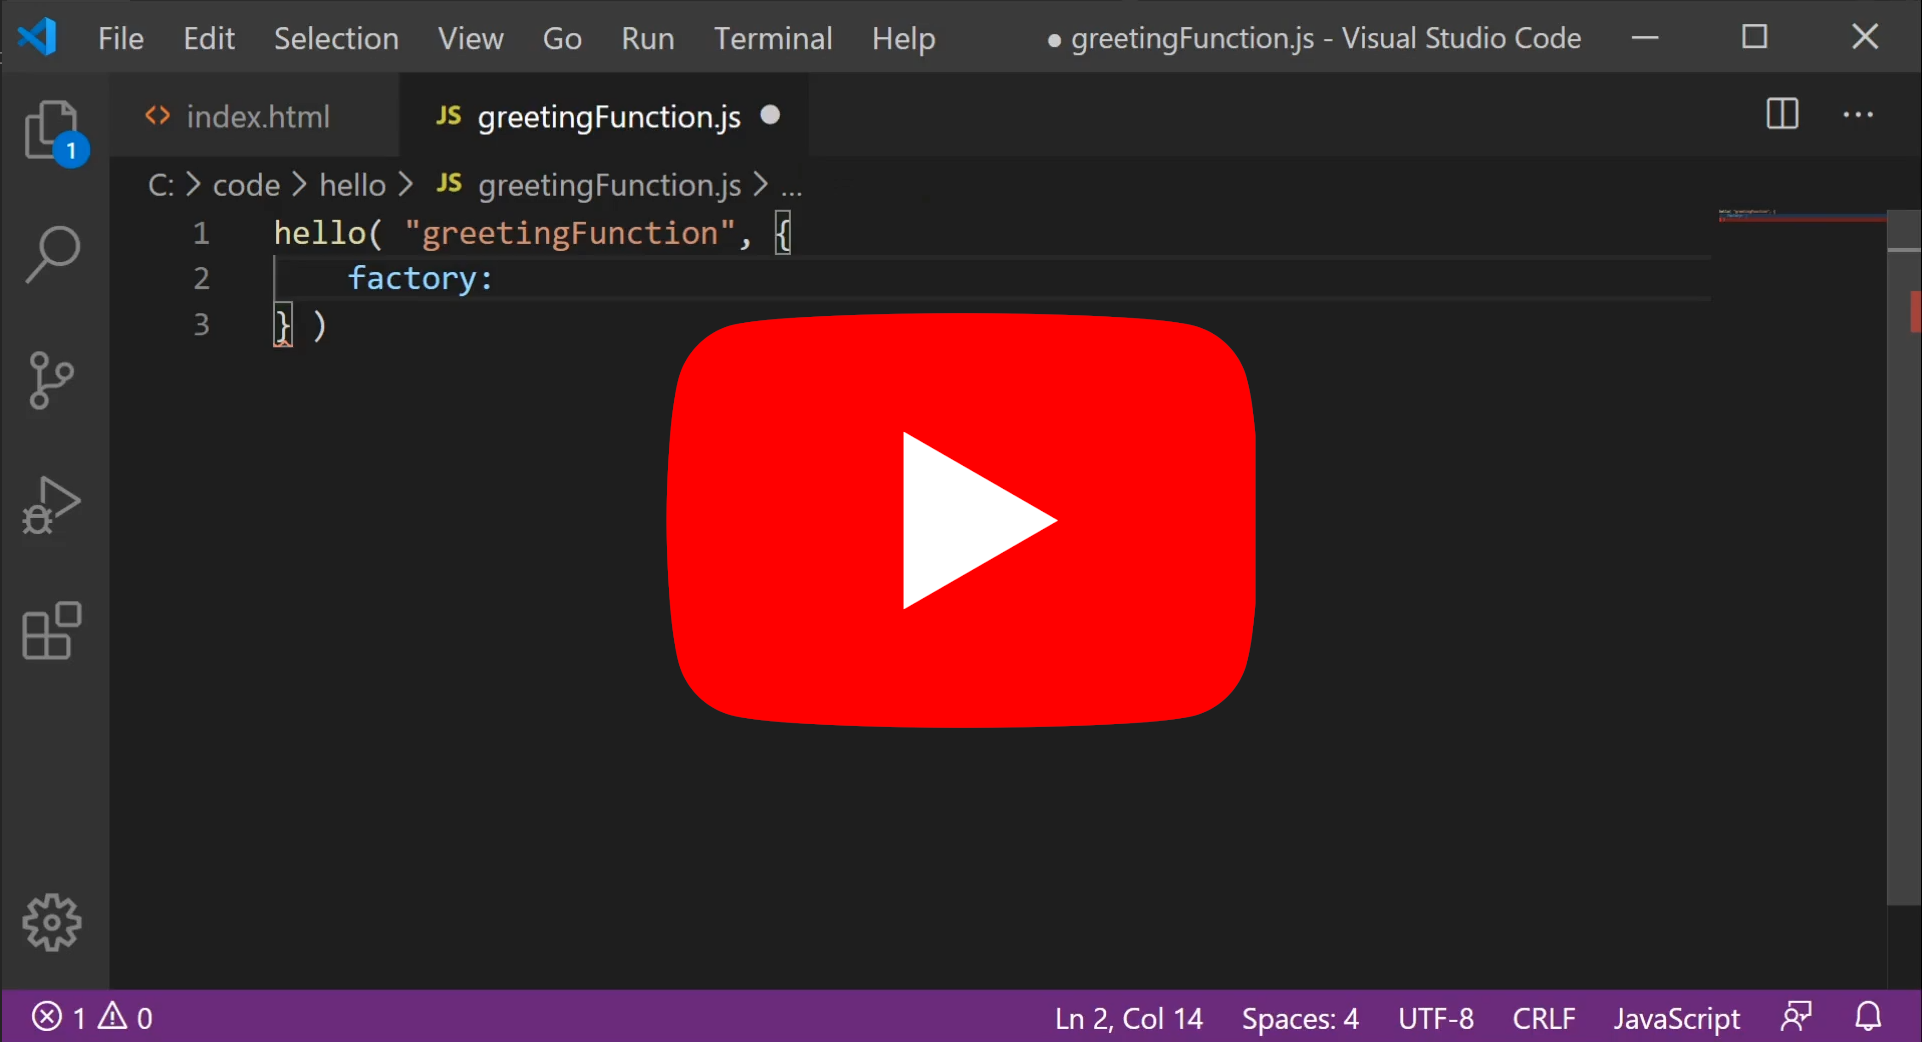Open the errors and warnings Problems panel
The image size is (1922, 1042).
[x=92, y=1017]
